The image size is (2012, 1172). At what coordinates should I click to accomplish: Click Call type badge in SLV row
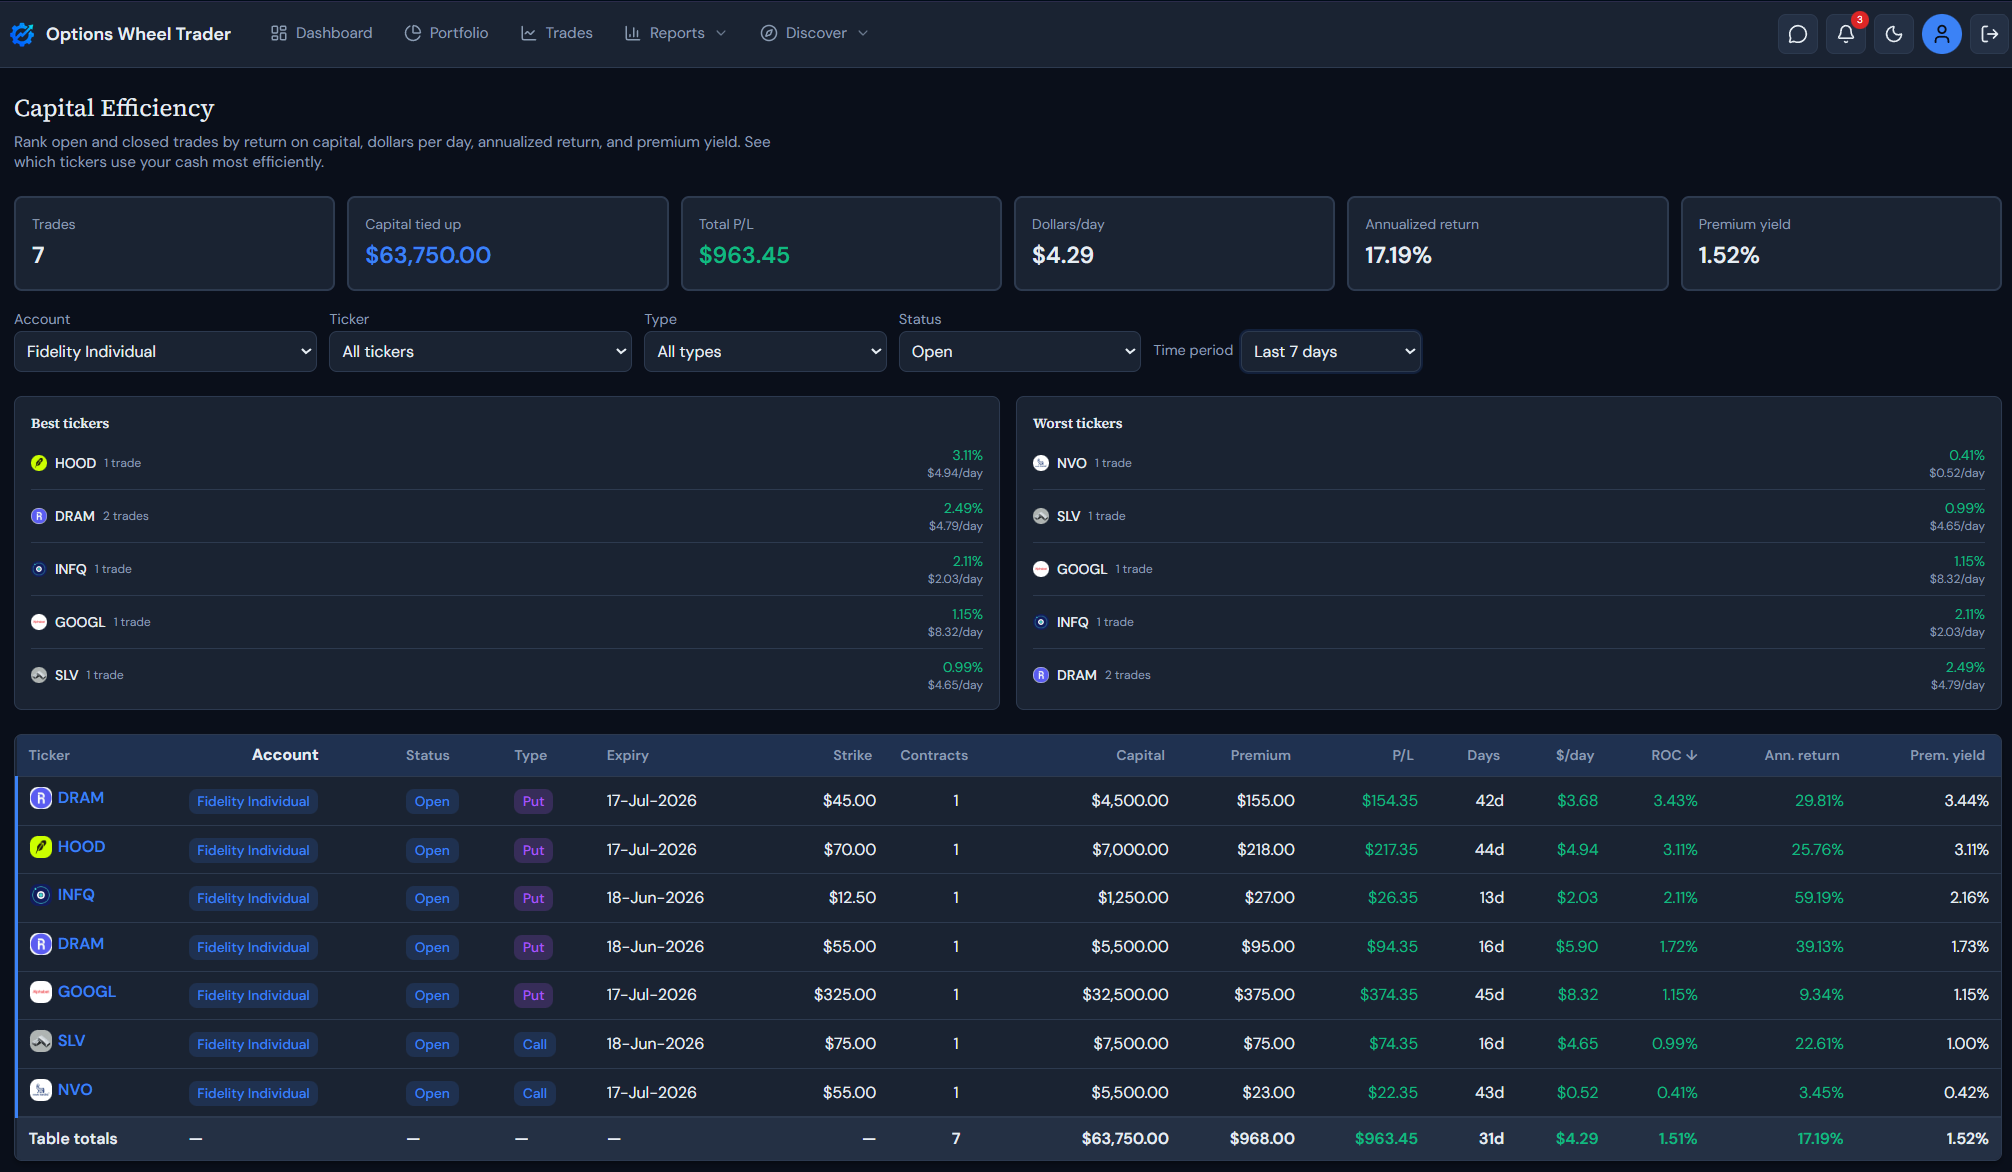click(535, 1044)
